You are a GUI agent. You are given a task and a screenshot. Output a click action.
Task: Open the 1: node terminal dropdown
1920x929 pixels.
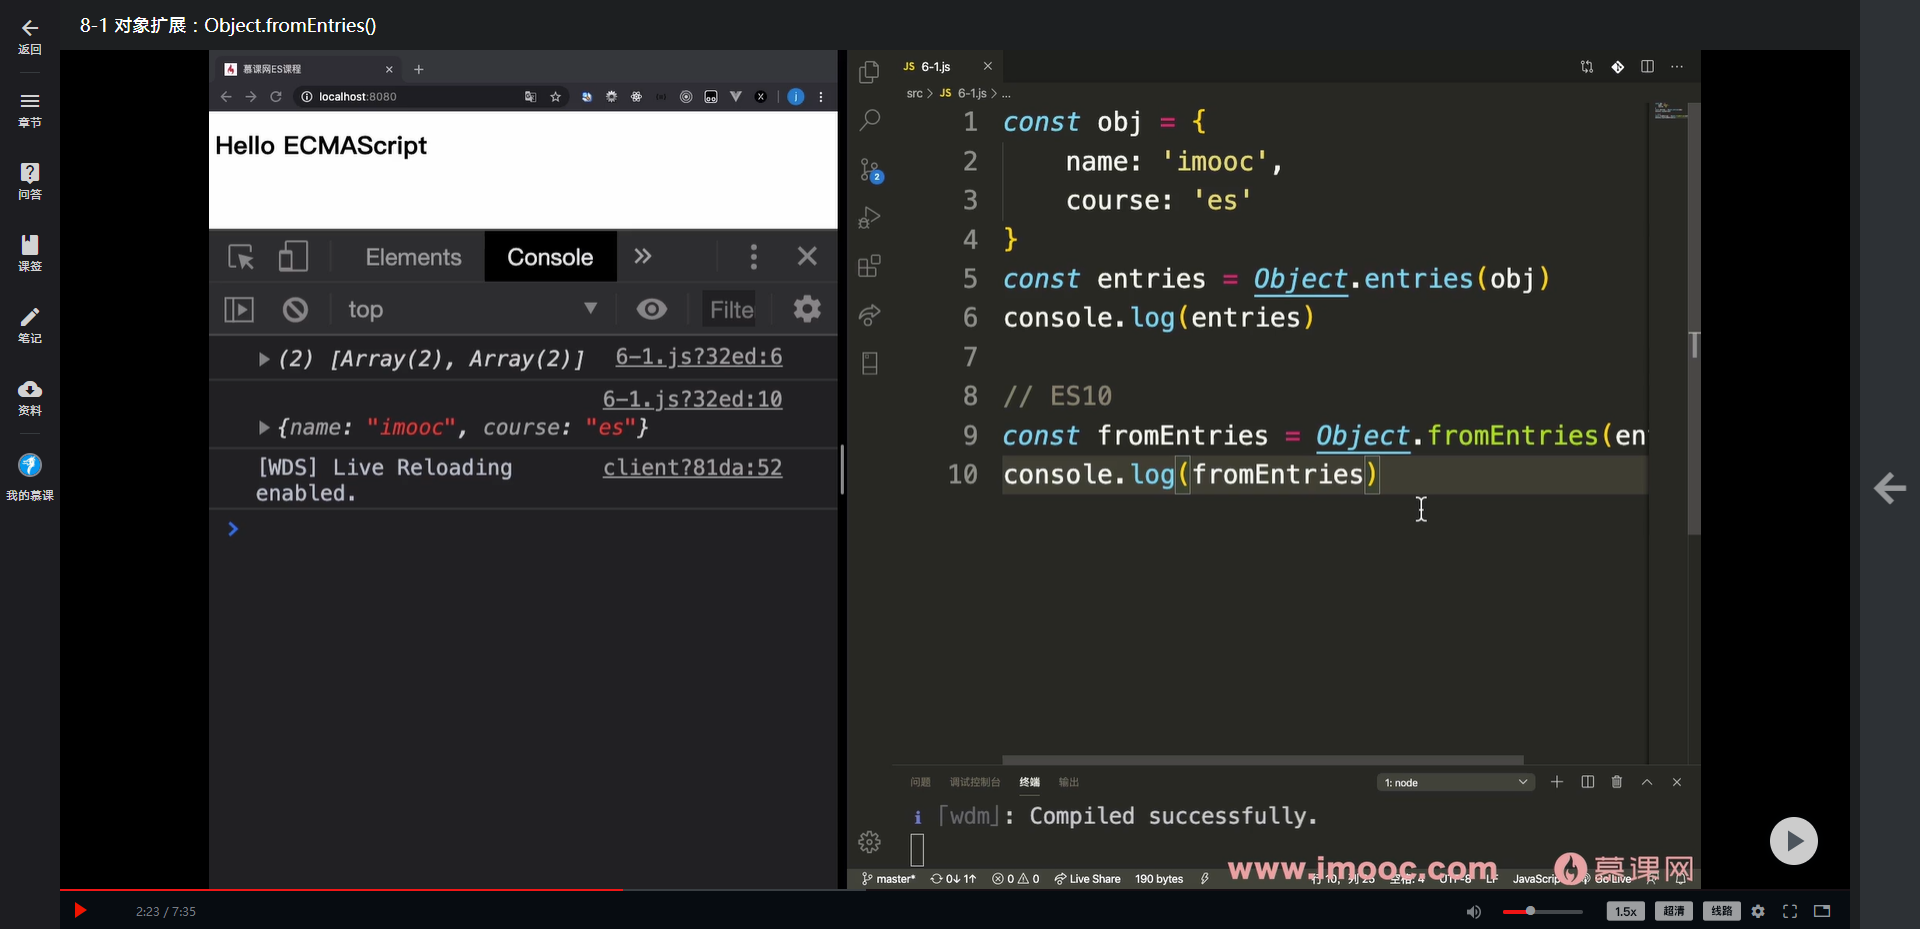[1456, 782]
